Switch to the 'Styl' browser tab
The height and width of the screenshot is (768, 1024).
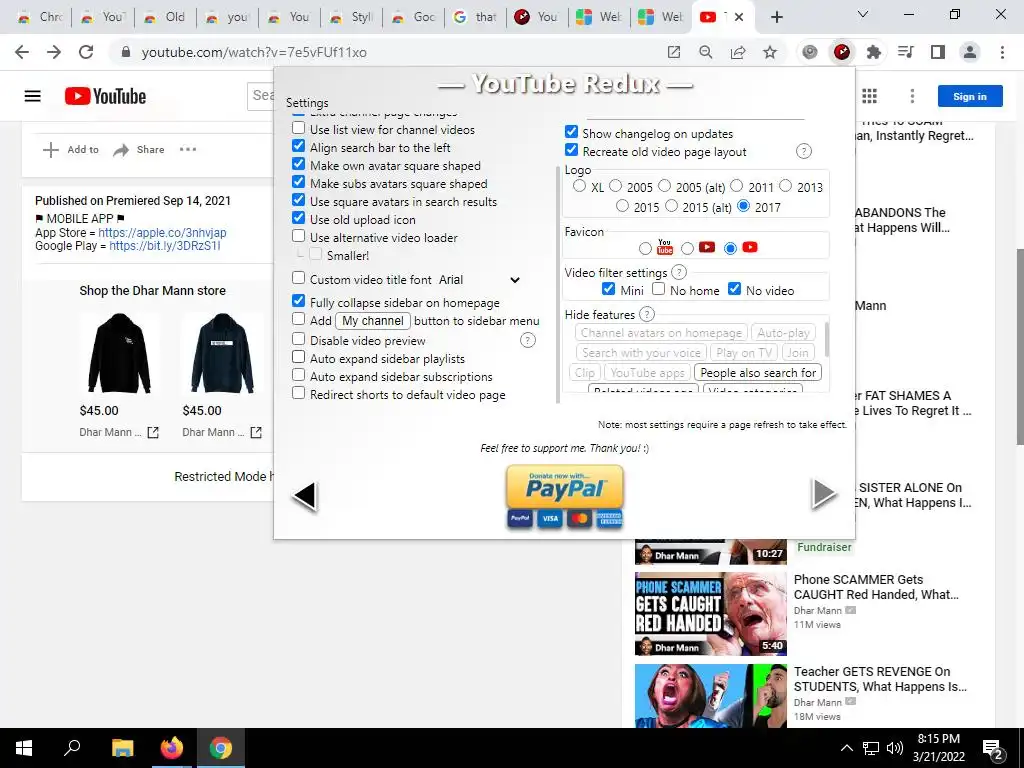(351, 18)
